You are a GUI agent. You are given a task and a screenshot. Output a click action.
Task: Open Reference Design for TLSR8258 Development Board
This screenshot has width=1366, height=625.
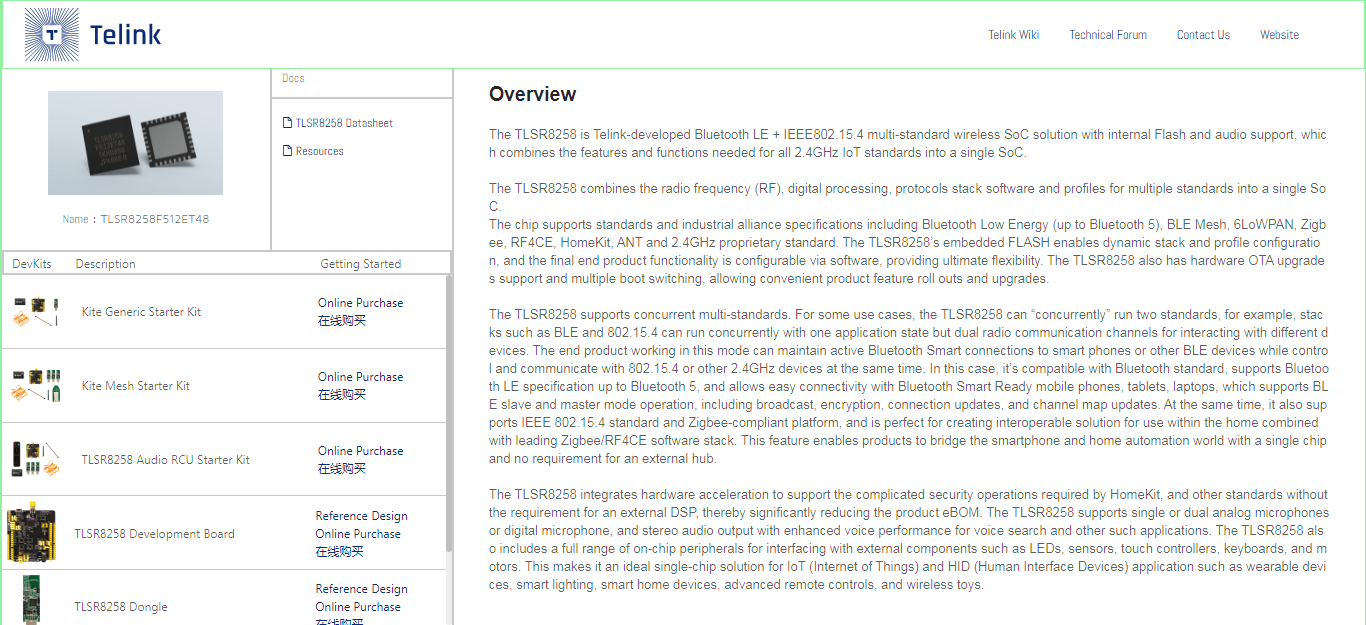[362, 516]
